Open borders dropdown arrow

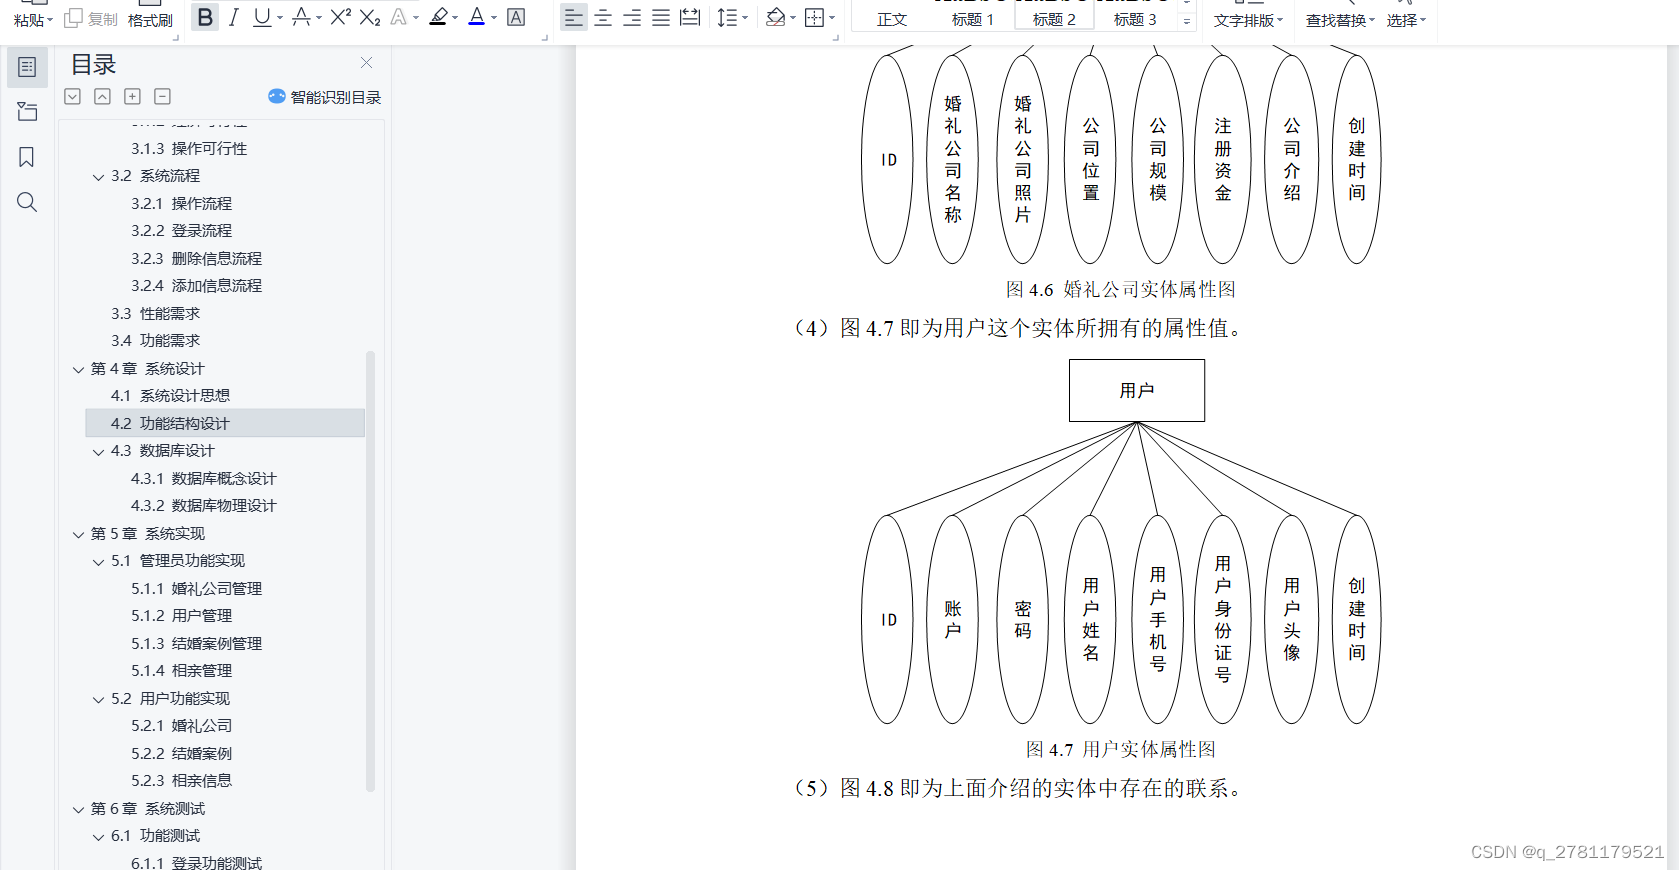click(x=832, y=18)
